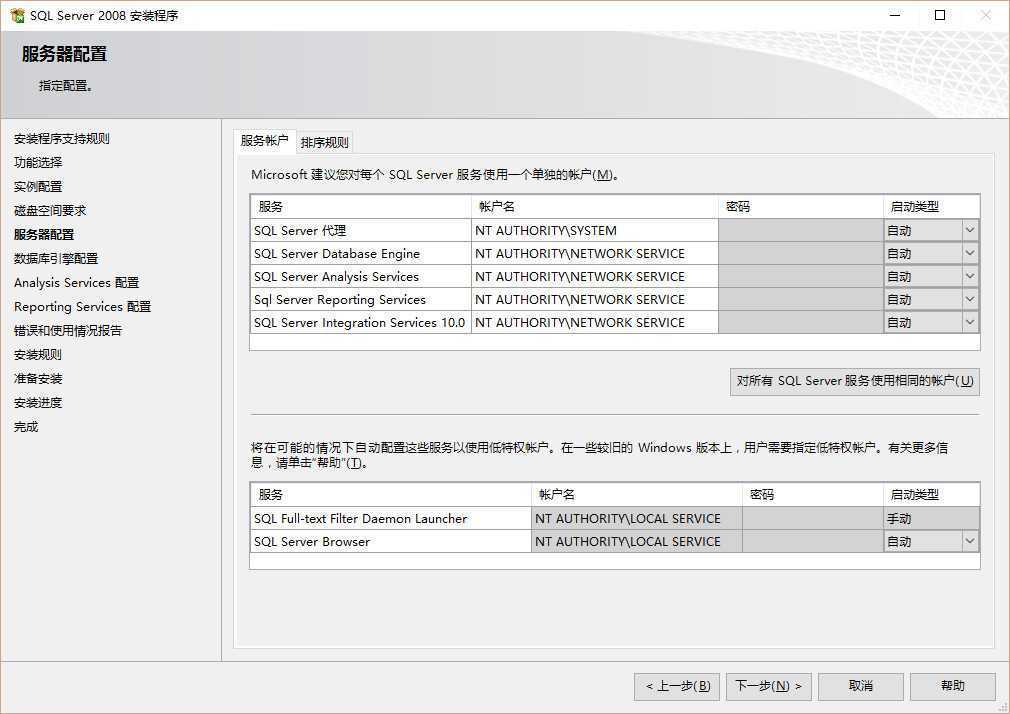Click the 取消 button

coord(861,686)
